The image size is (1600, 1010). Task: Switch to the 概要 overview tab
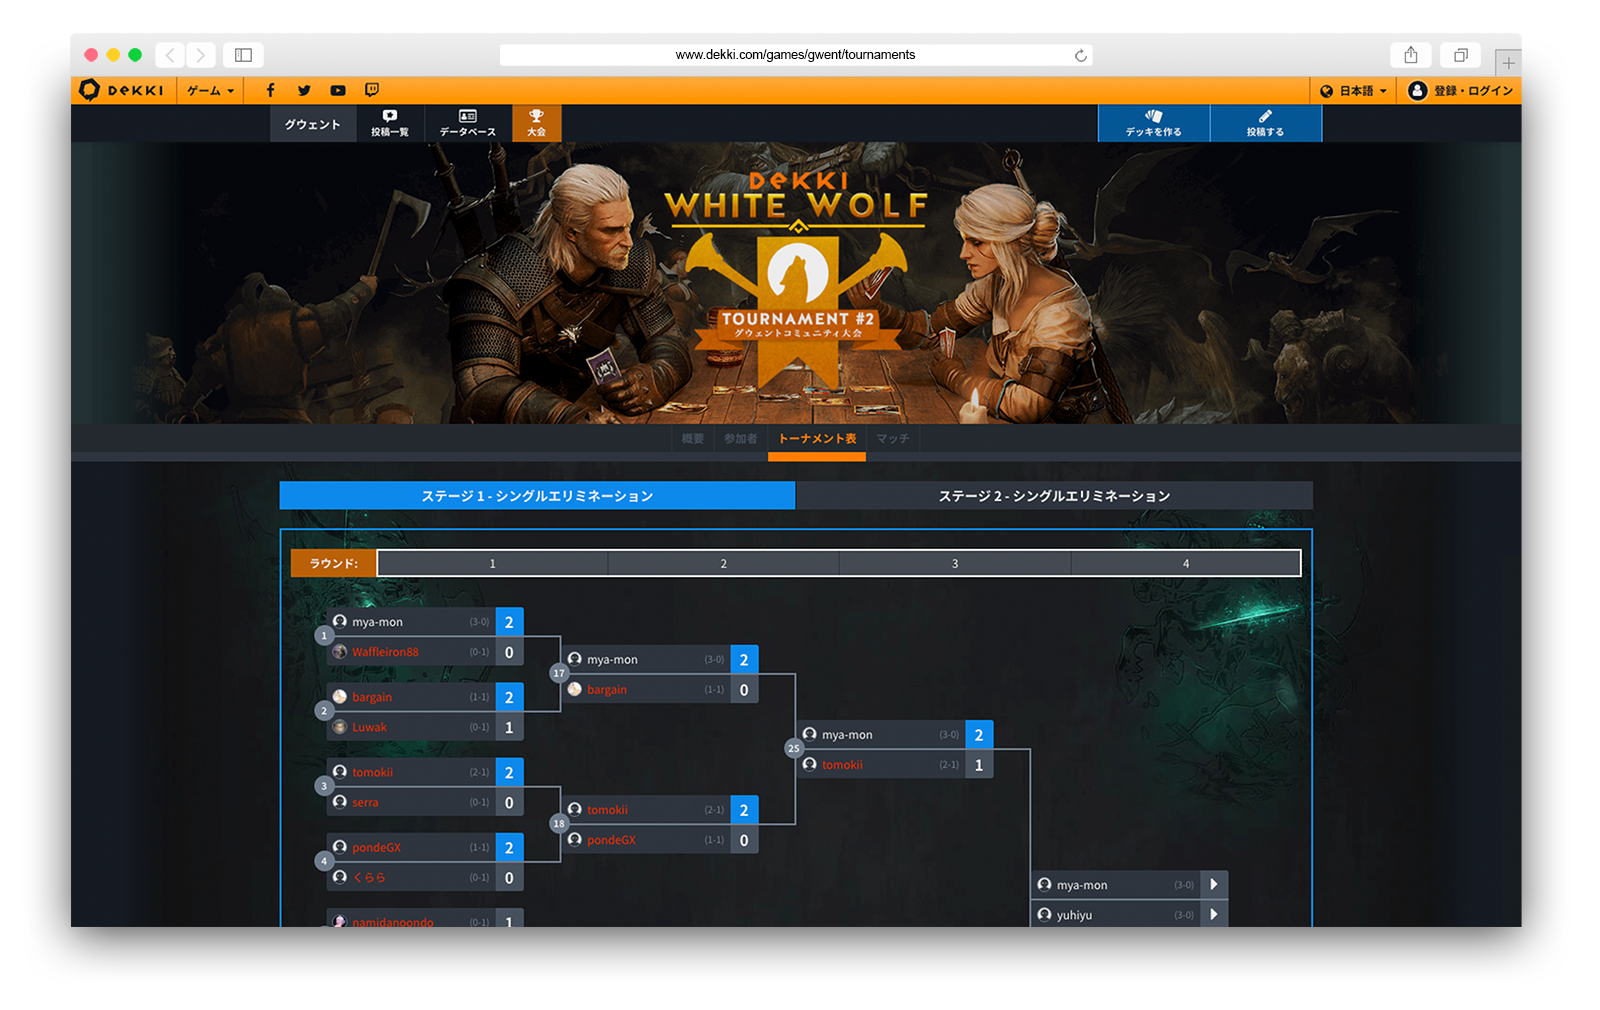(693, 439)
